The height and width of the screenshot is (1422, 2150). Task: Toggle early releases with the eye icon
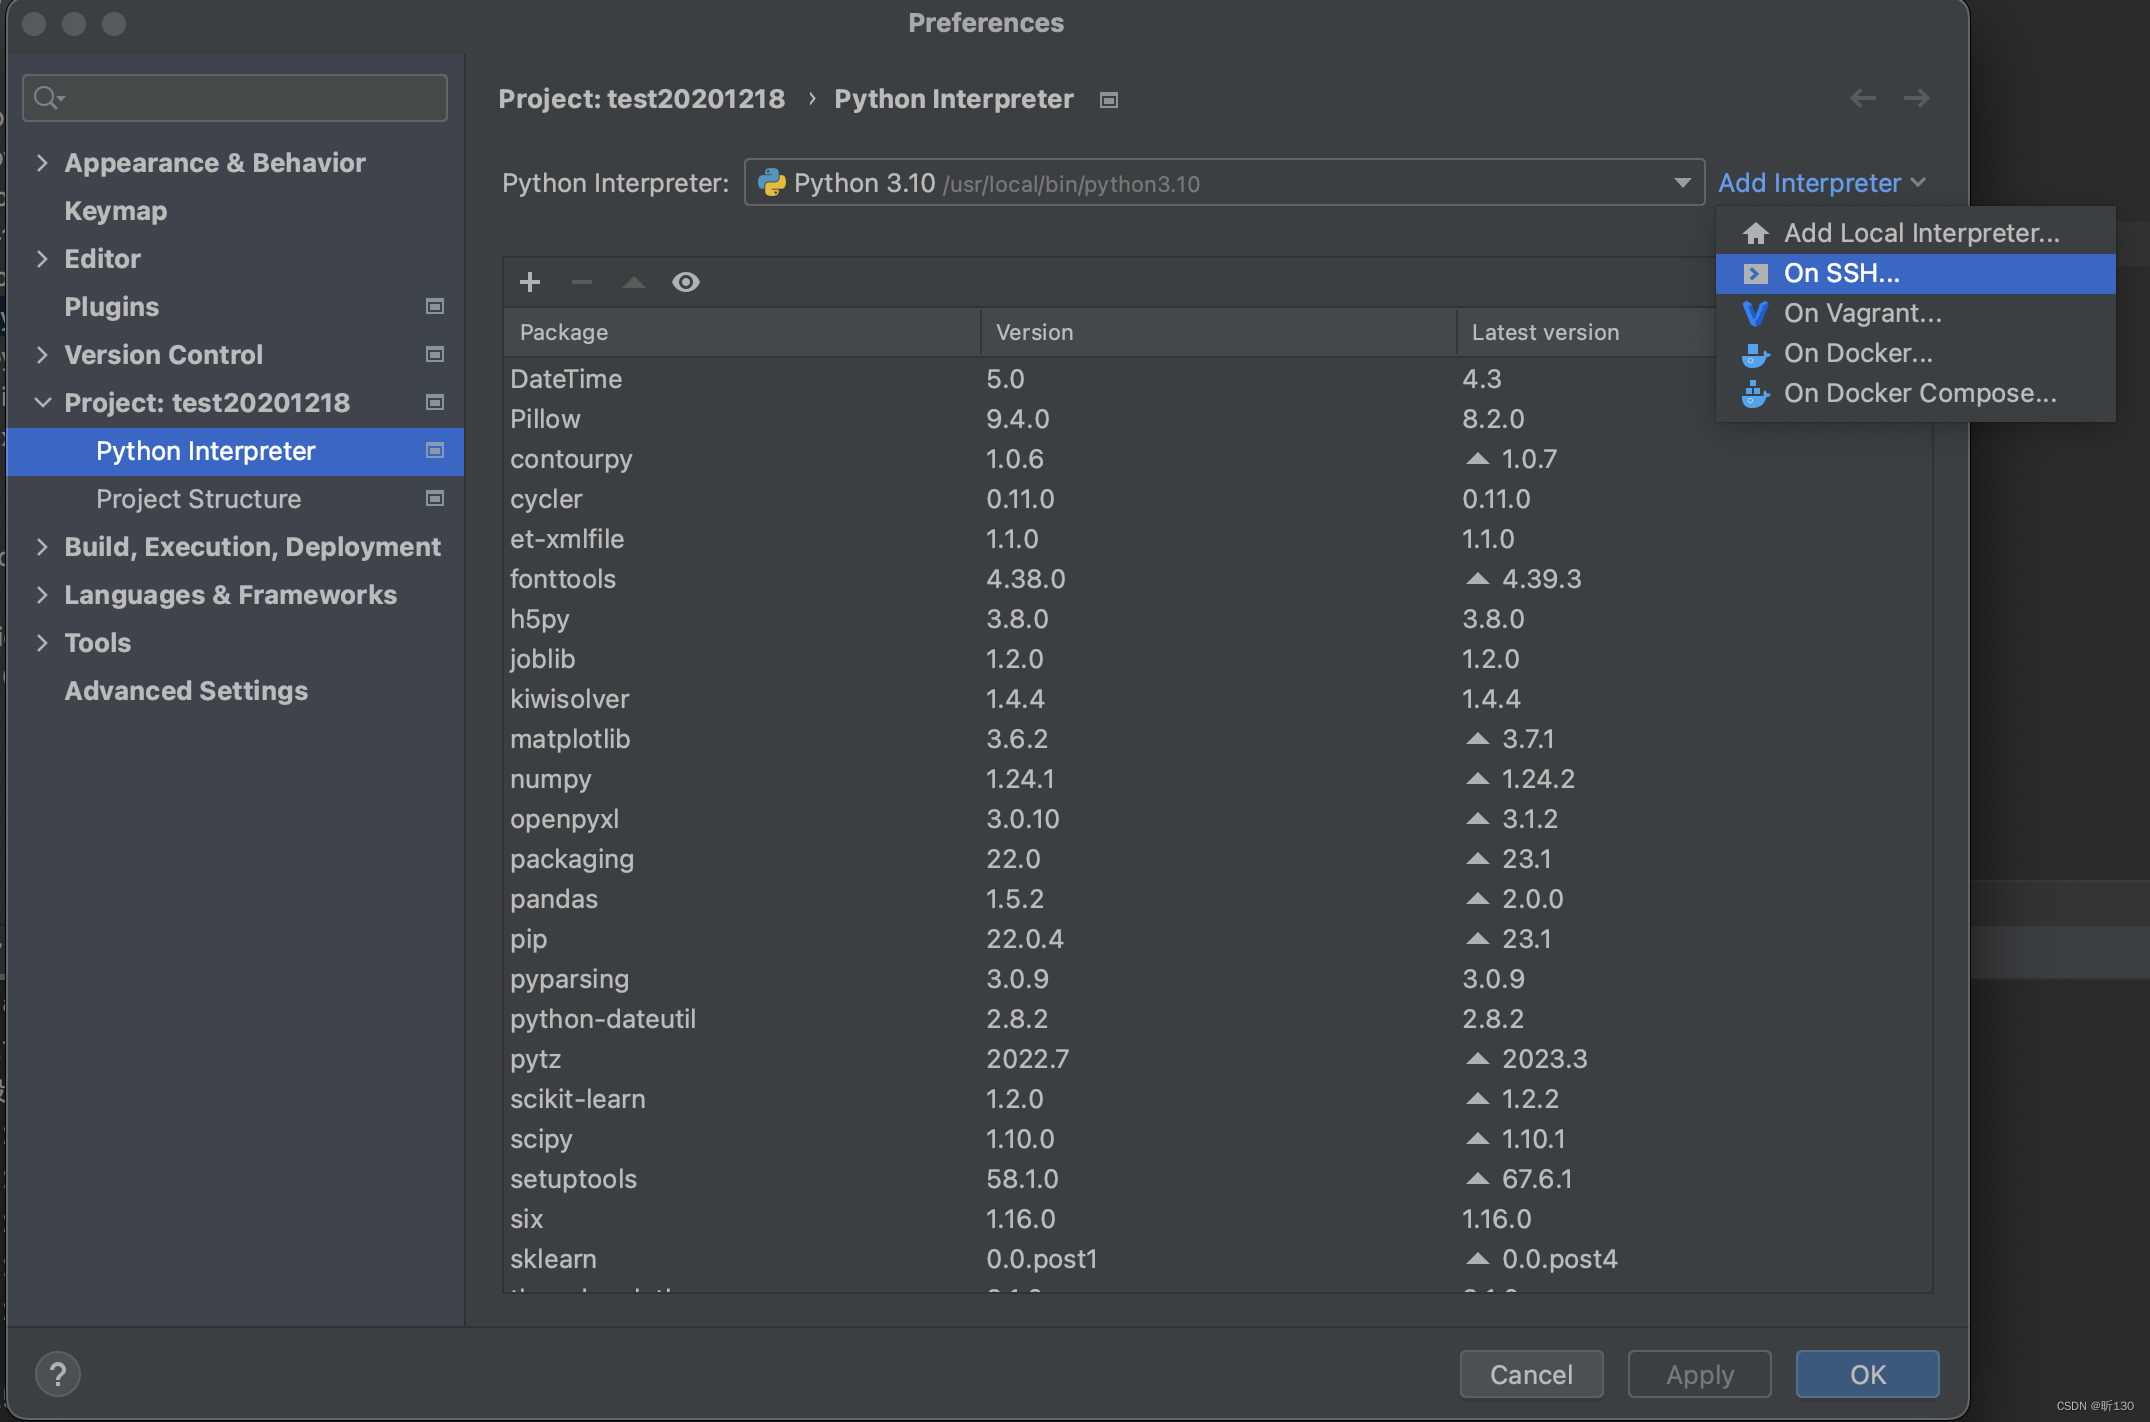click(685, 283)
